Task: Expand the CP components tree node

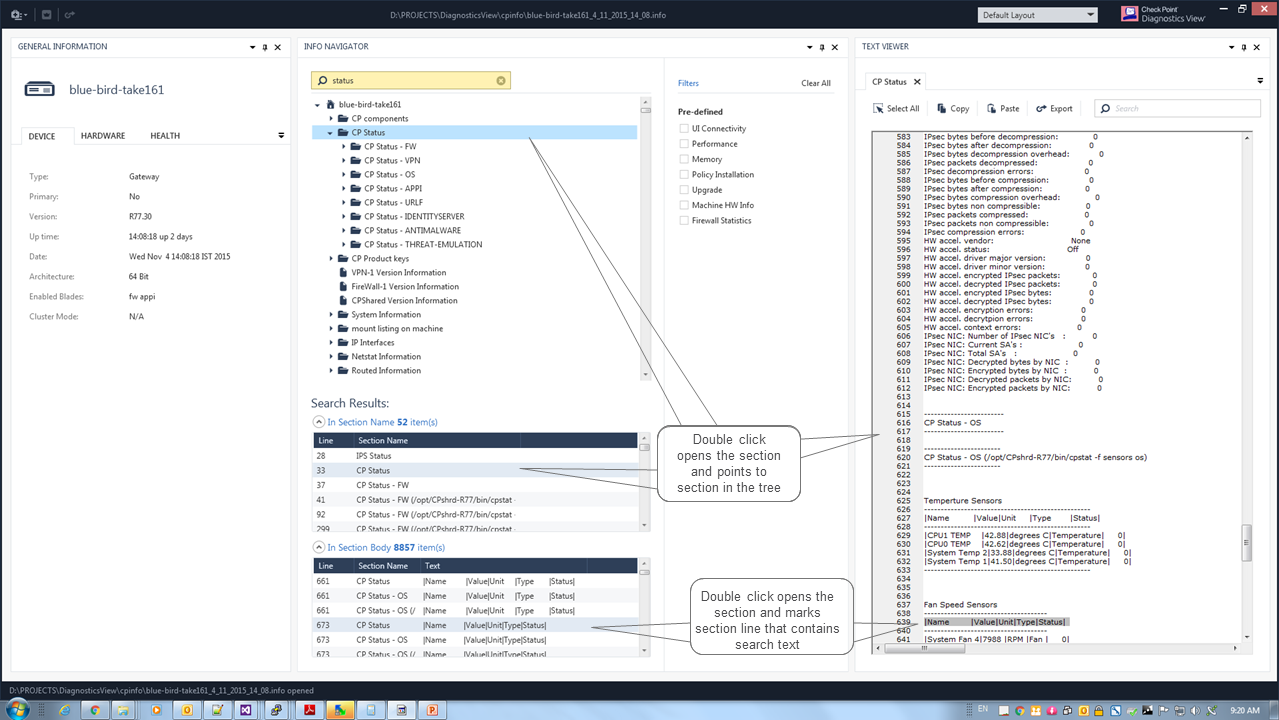Action: (331, 118)
